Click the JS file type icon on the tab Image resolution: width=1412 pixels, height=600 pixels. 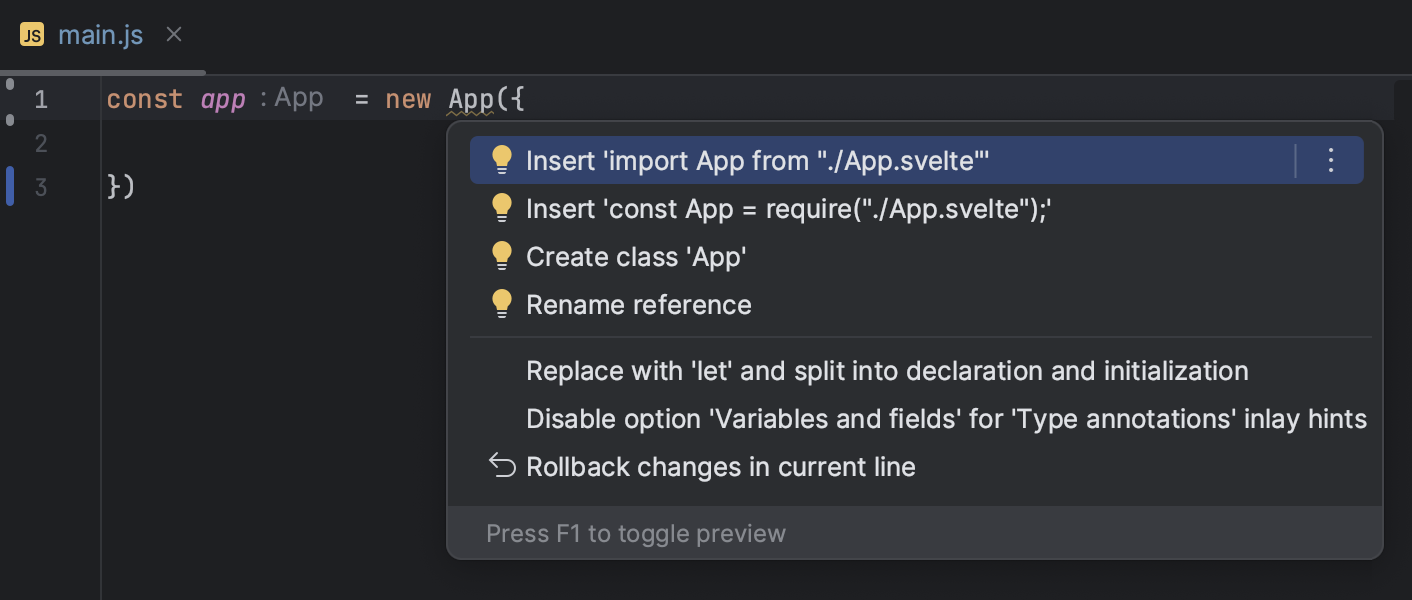click(30, 33)
